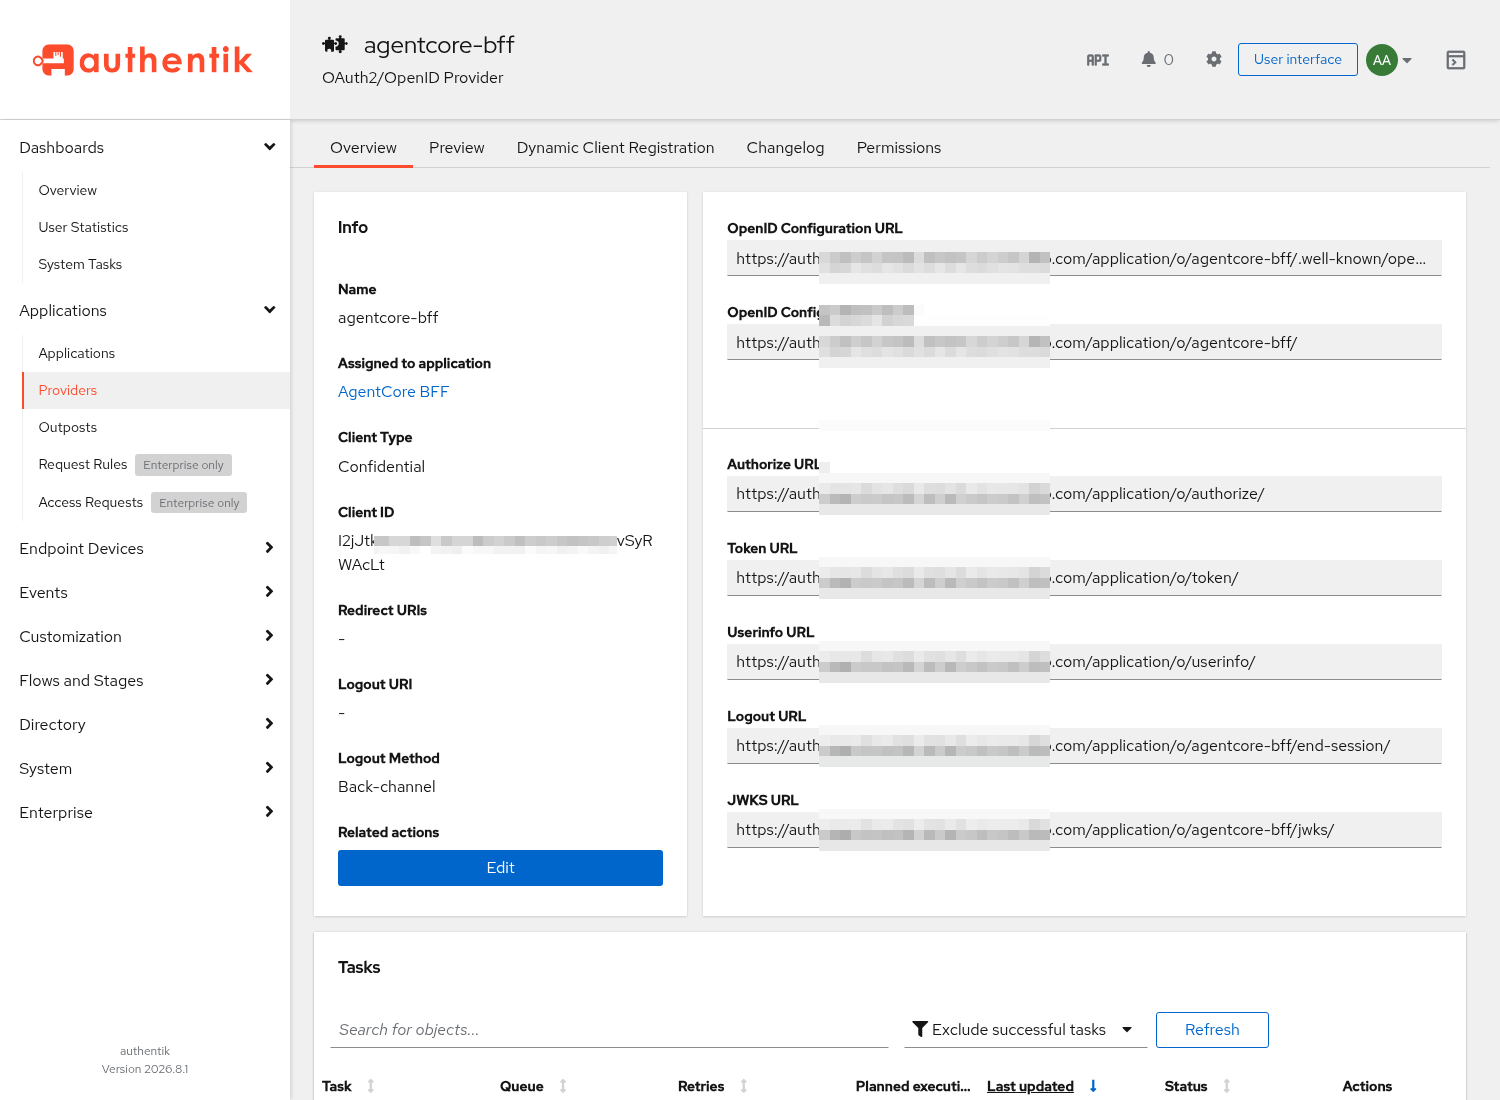Click the Version 2026.8.1 text
This screenshot has width=1500, height=1100.
coord(145,1069)
